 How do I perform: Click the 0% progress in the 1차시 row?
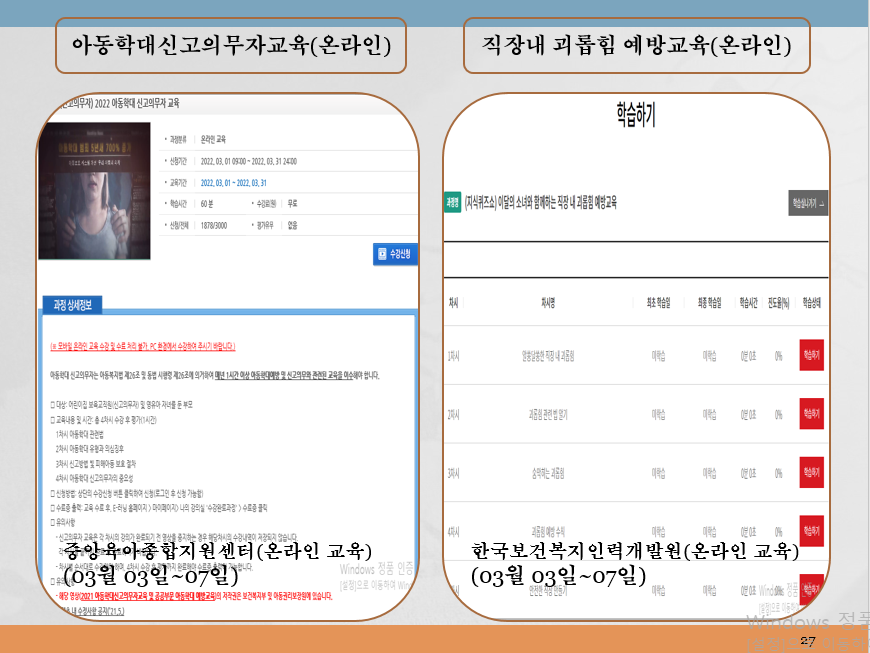point(778,356)
